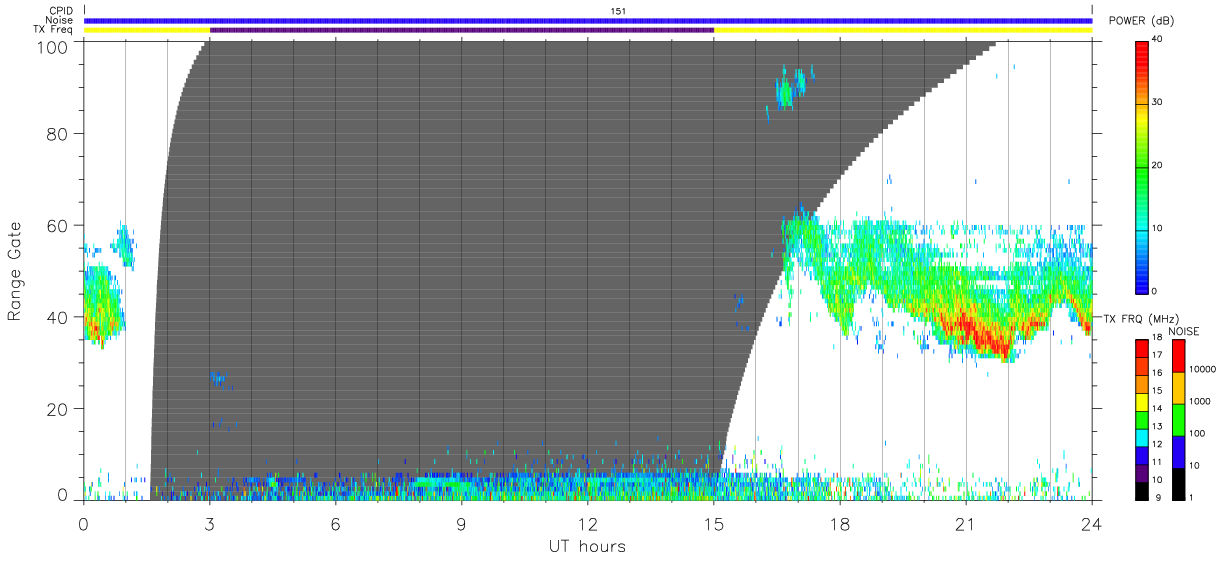Click the POWER (dB) legend title
The image size is (1228, 567).
(x=1143, y=22)
